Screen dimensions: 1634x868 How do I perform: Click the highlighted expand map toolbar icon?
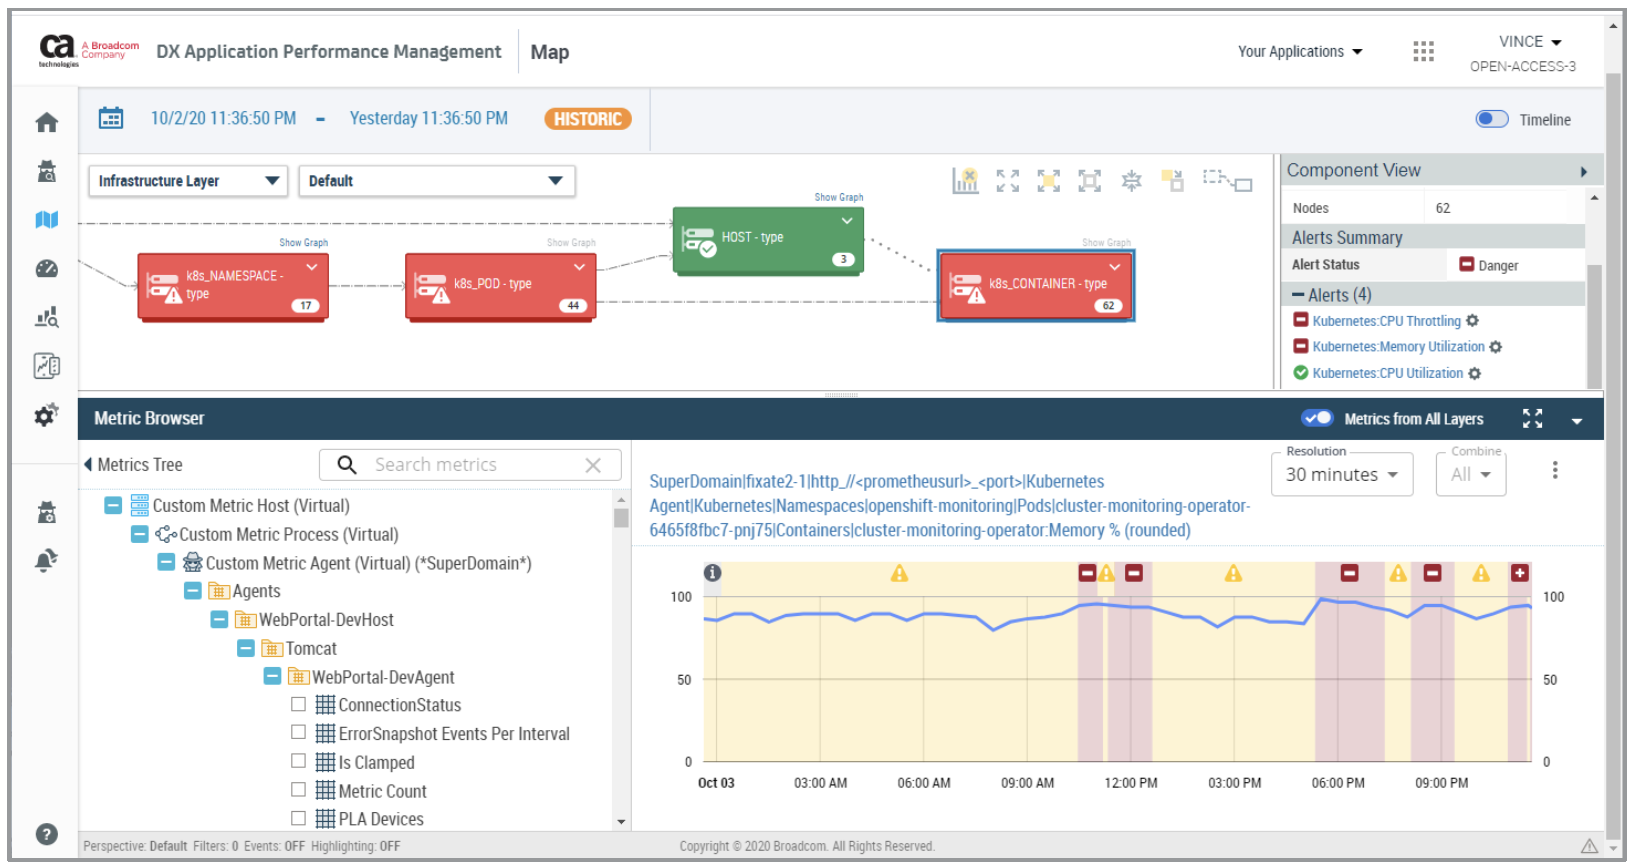coord(1048,181)
